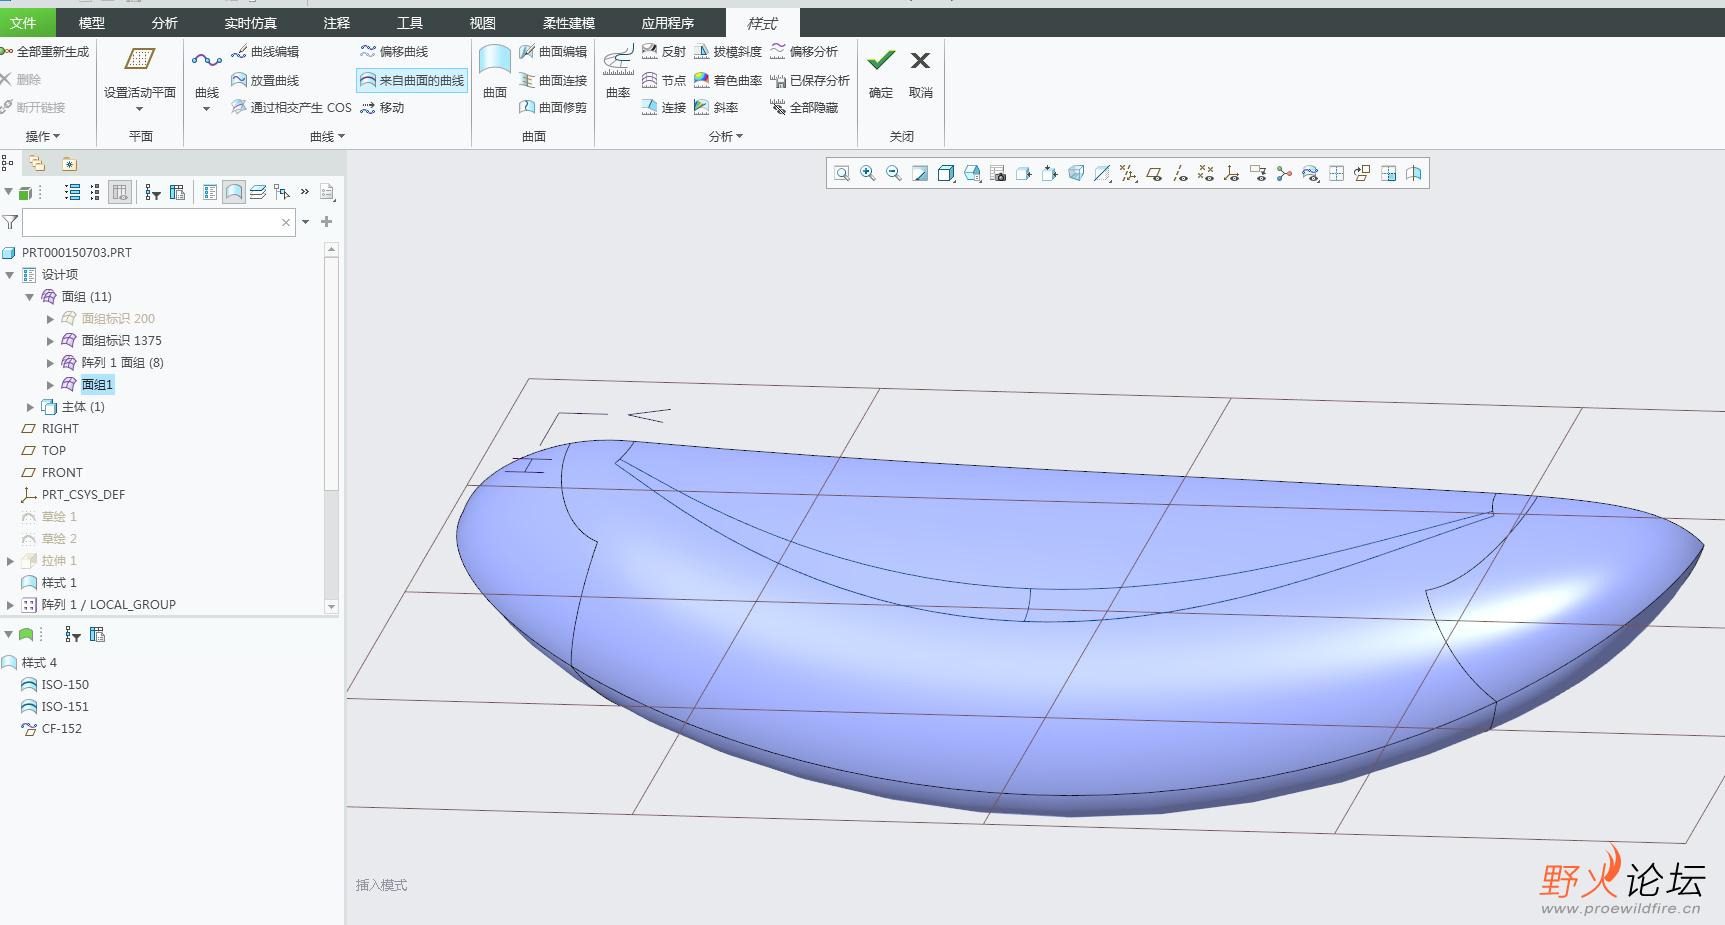Viewport: 1725px width, 925px height.
Task: Click the green checkmark 确定 icon
Action: tap(881, 61)
